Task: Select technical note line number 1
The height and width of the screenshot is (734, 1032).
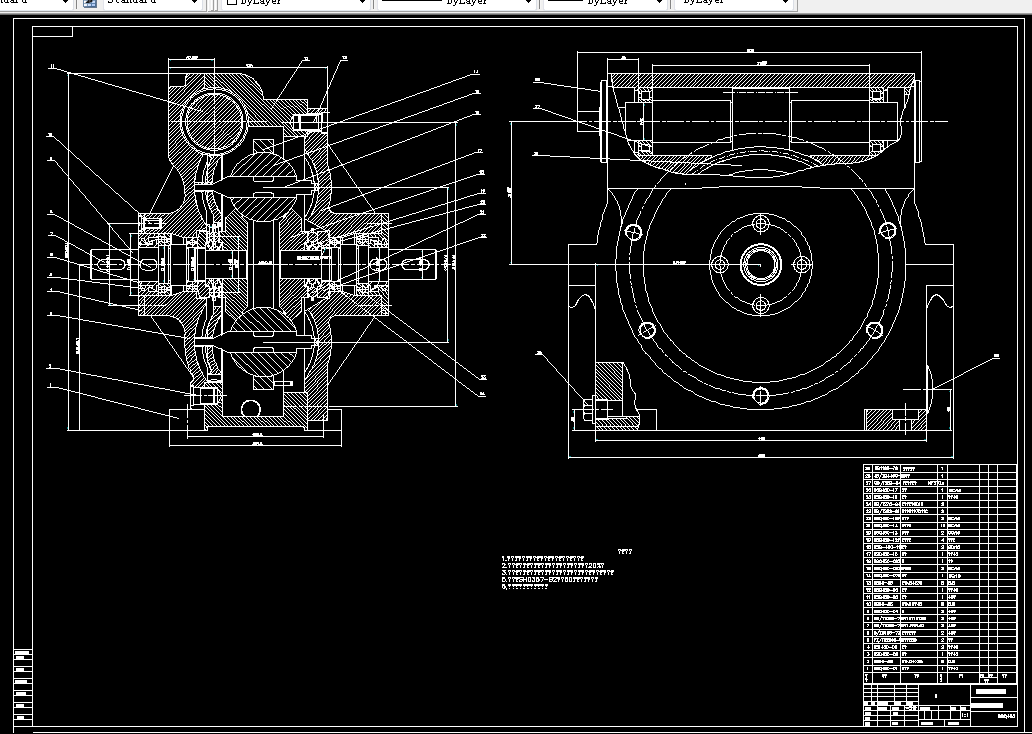Action: (543, 558)
